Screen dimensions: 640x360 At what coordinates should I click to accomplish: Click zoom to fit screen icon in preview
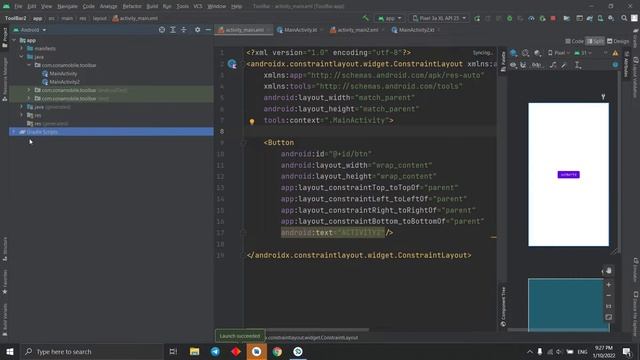(x=609, y=317)
